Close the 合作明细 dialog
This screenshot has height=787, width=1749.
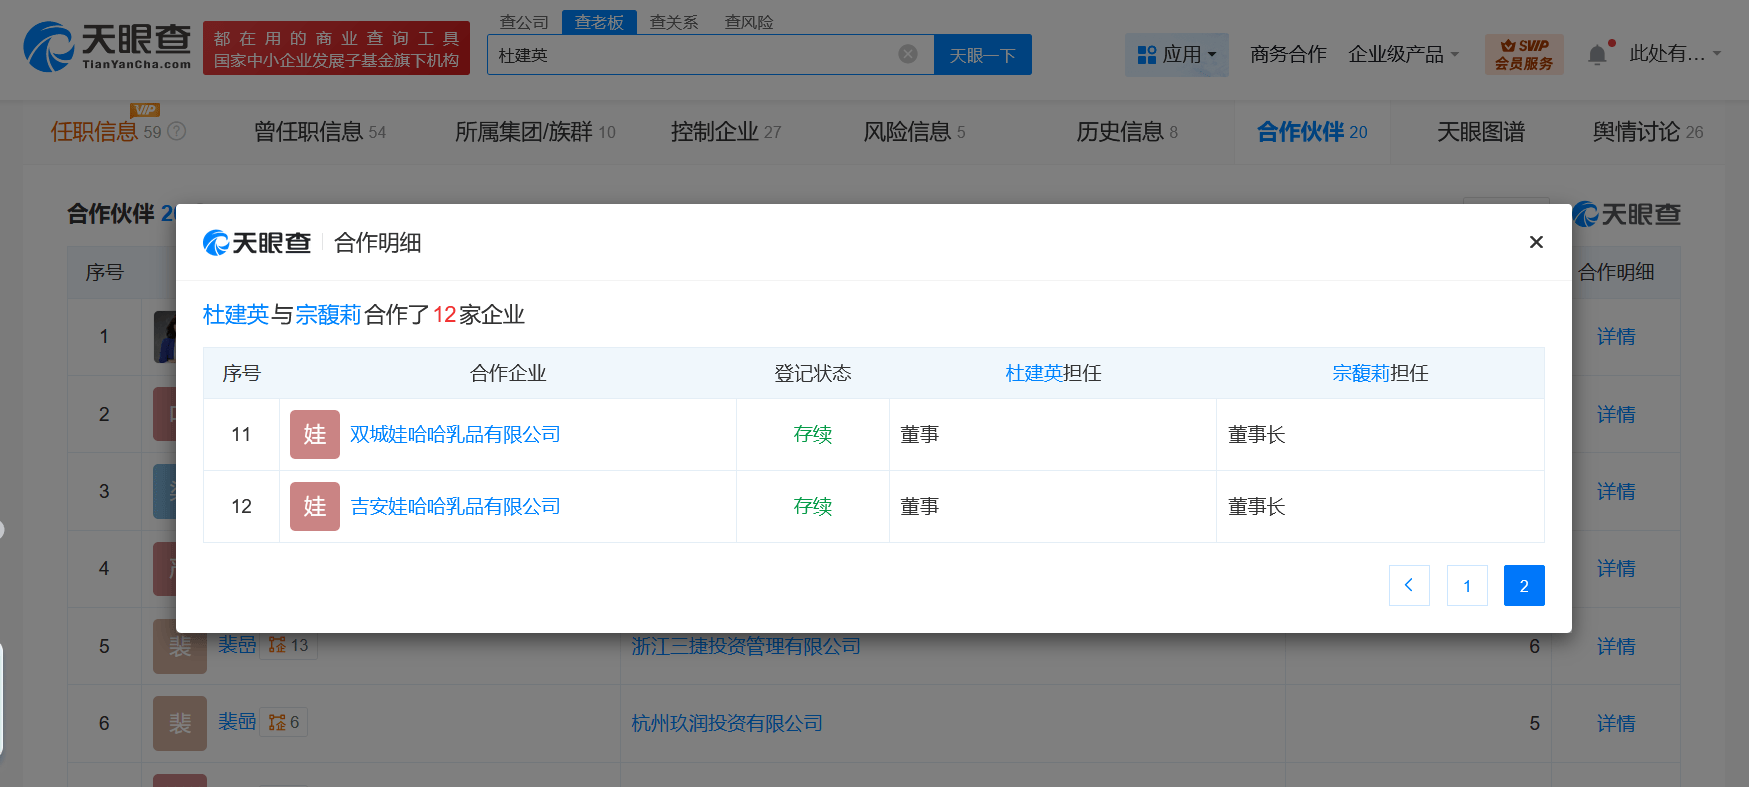point(1536,242)
